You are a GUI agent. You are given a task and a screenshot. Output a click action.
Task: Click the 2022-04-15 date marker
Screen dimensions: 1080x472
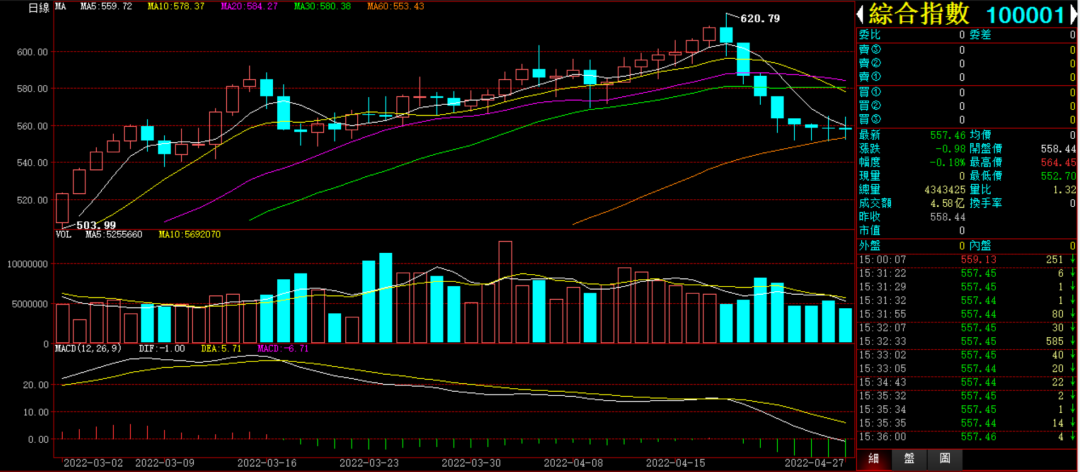click(676, 465)
